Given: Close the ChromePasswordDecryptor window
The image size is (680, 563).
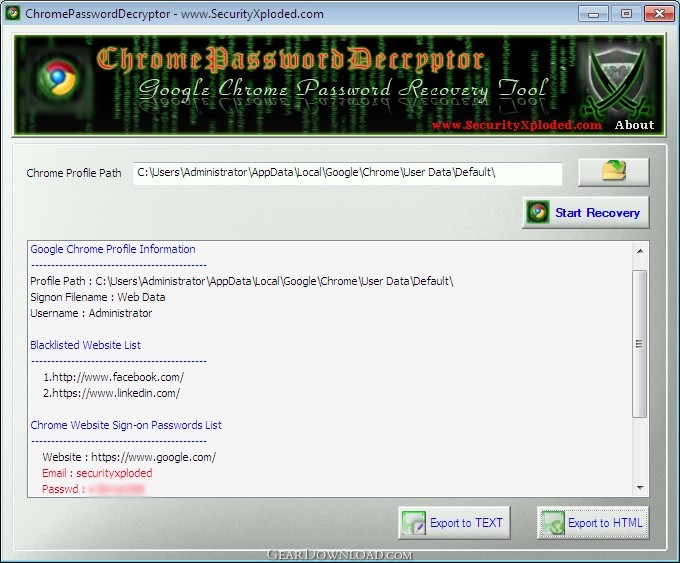Looking at the screenshot, I should coord(658,13).
